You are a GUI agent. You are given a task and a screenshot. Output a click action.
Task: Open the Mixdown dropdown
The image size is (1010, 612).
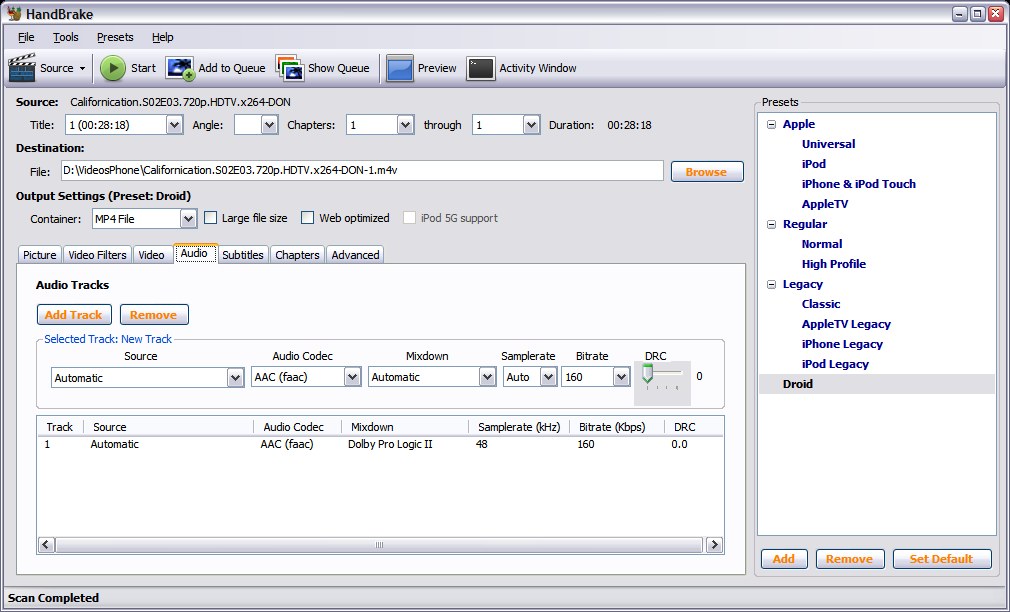(x=488, y=377)
